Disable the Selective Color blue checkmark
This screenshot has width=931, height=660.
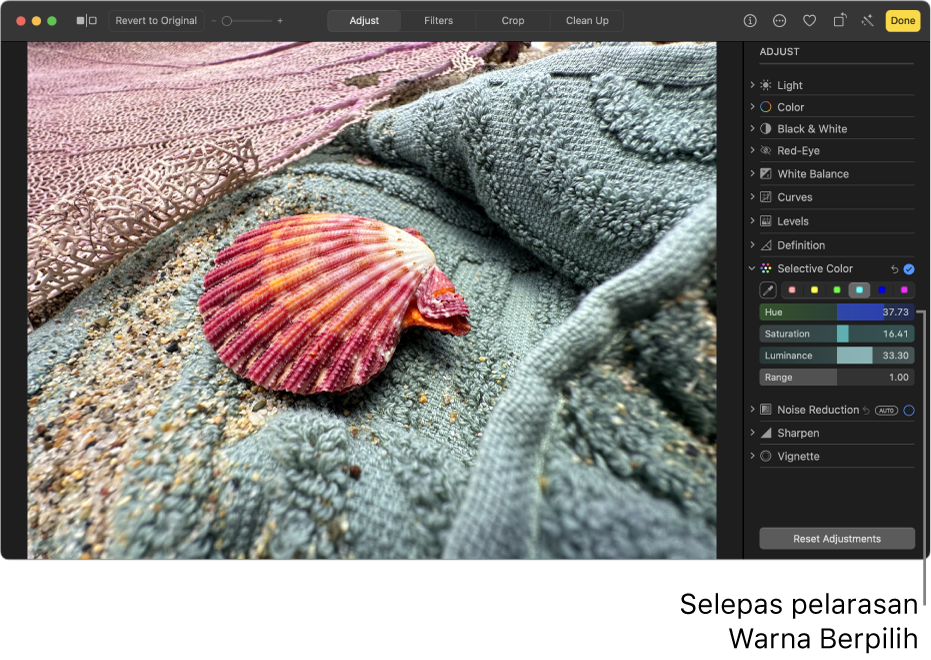tap(909, 269)
